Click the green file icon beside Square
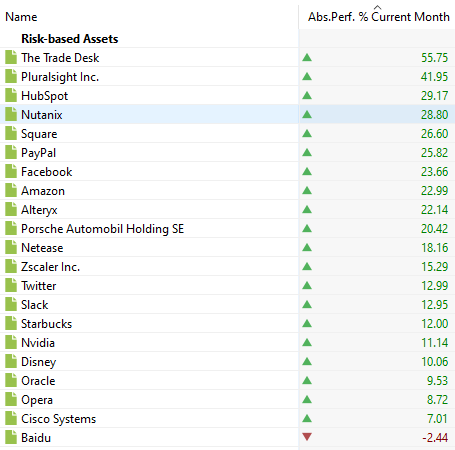 point(11,133)
